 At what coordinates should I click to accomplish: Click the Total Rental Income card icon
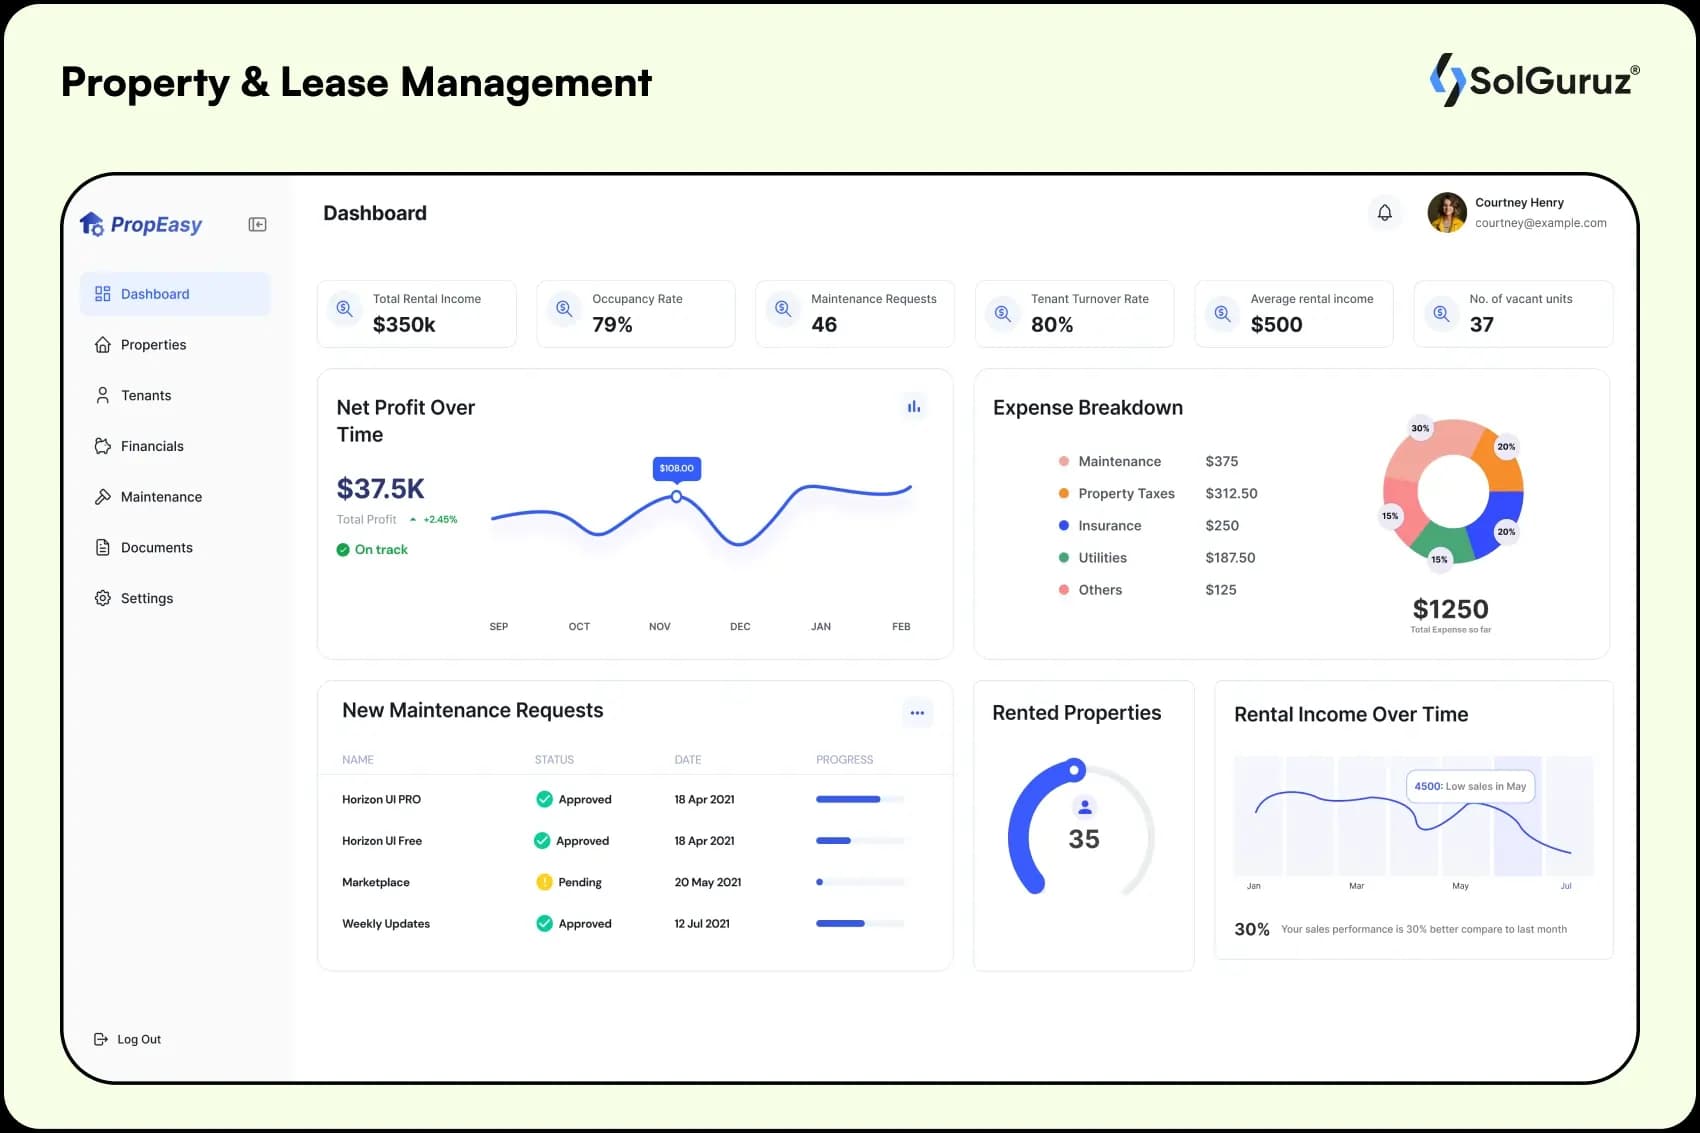(345, 310)
